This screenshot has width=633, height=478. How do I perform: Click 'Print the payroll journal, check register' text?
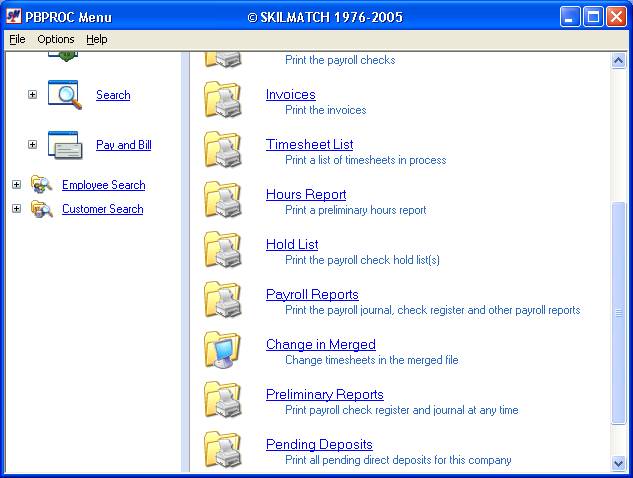(x=432, y=310)
